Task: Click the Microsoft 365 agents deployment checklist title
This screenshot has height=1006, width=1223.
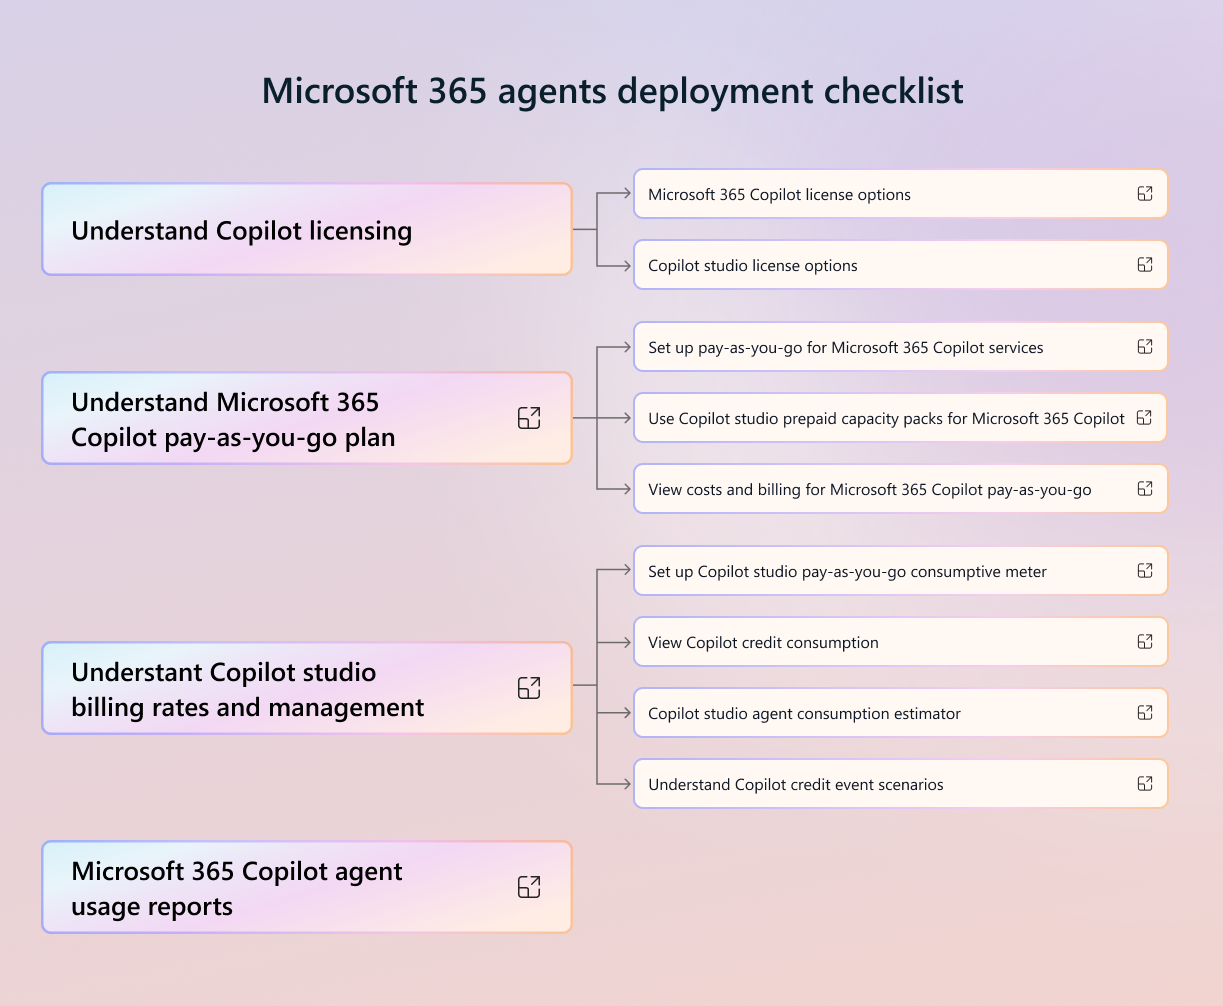Action: (612, 91)
